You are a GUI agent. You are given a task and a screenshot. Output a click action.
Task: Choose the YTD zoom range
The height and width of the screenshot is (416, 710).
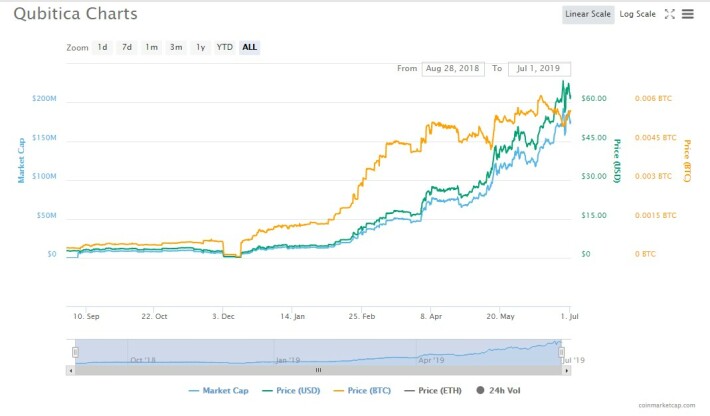click(x=225, y=47)
